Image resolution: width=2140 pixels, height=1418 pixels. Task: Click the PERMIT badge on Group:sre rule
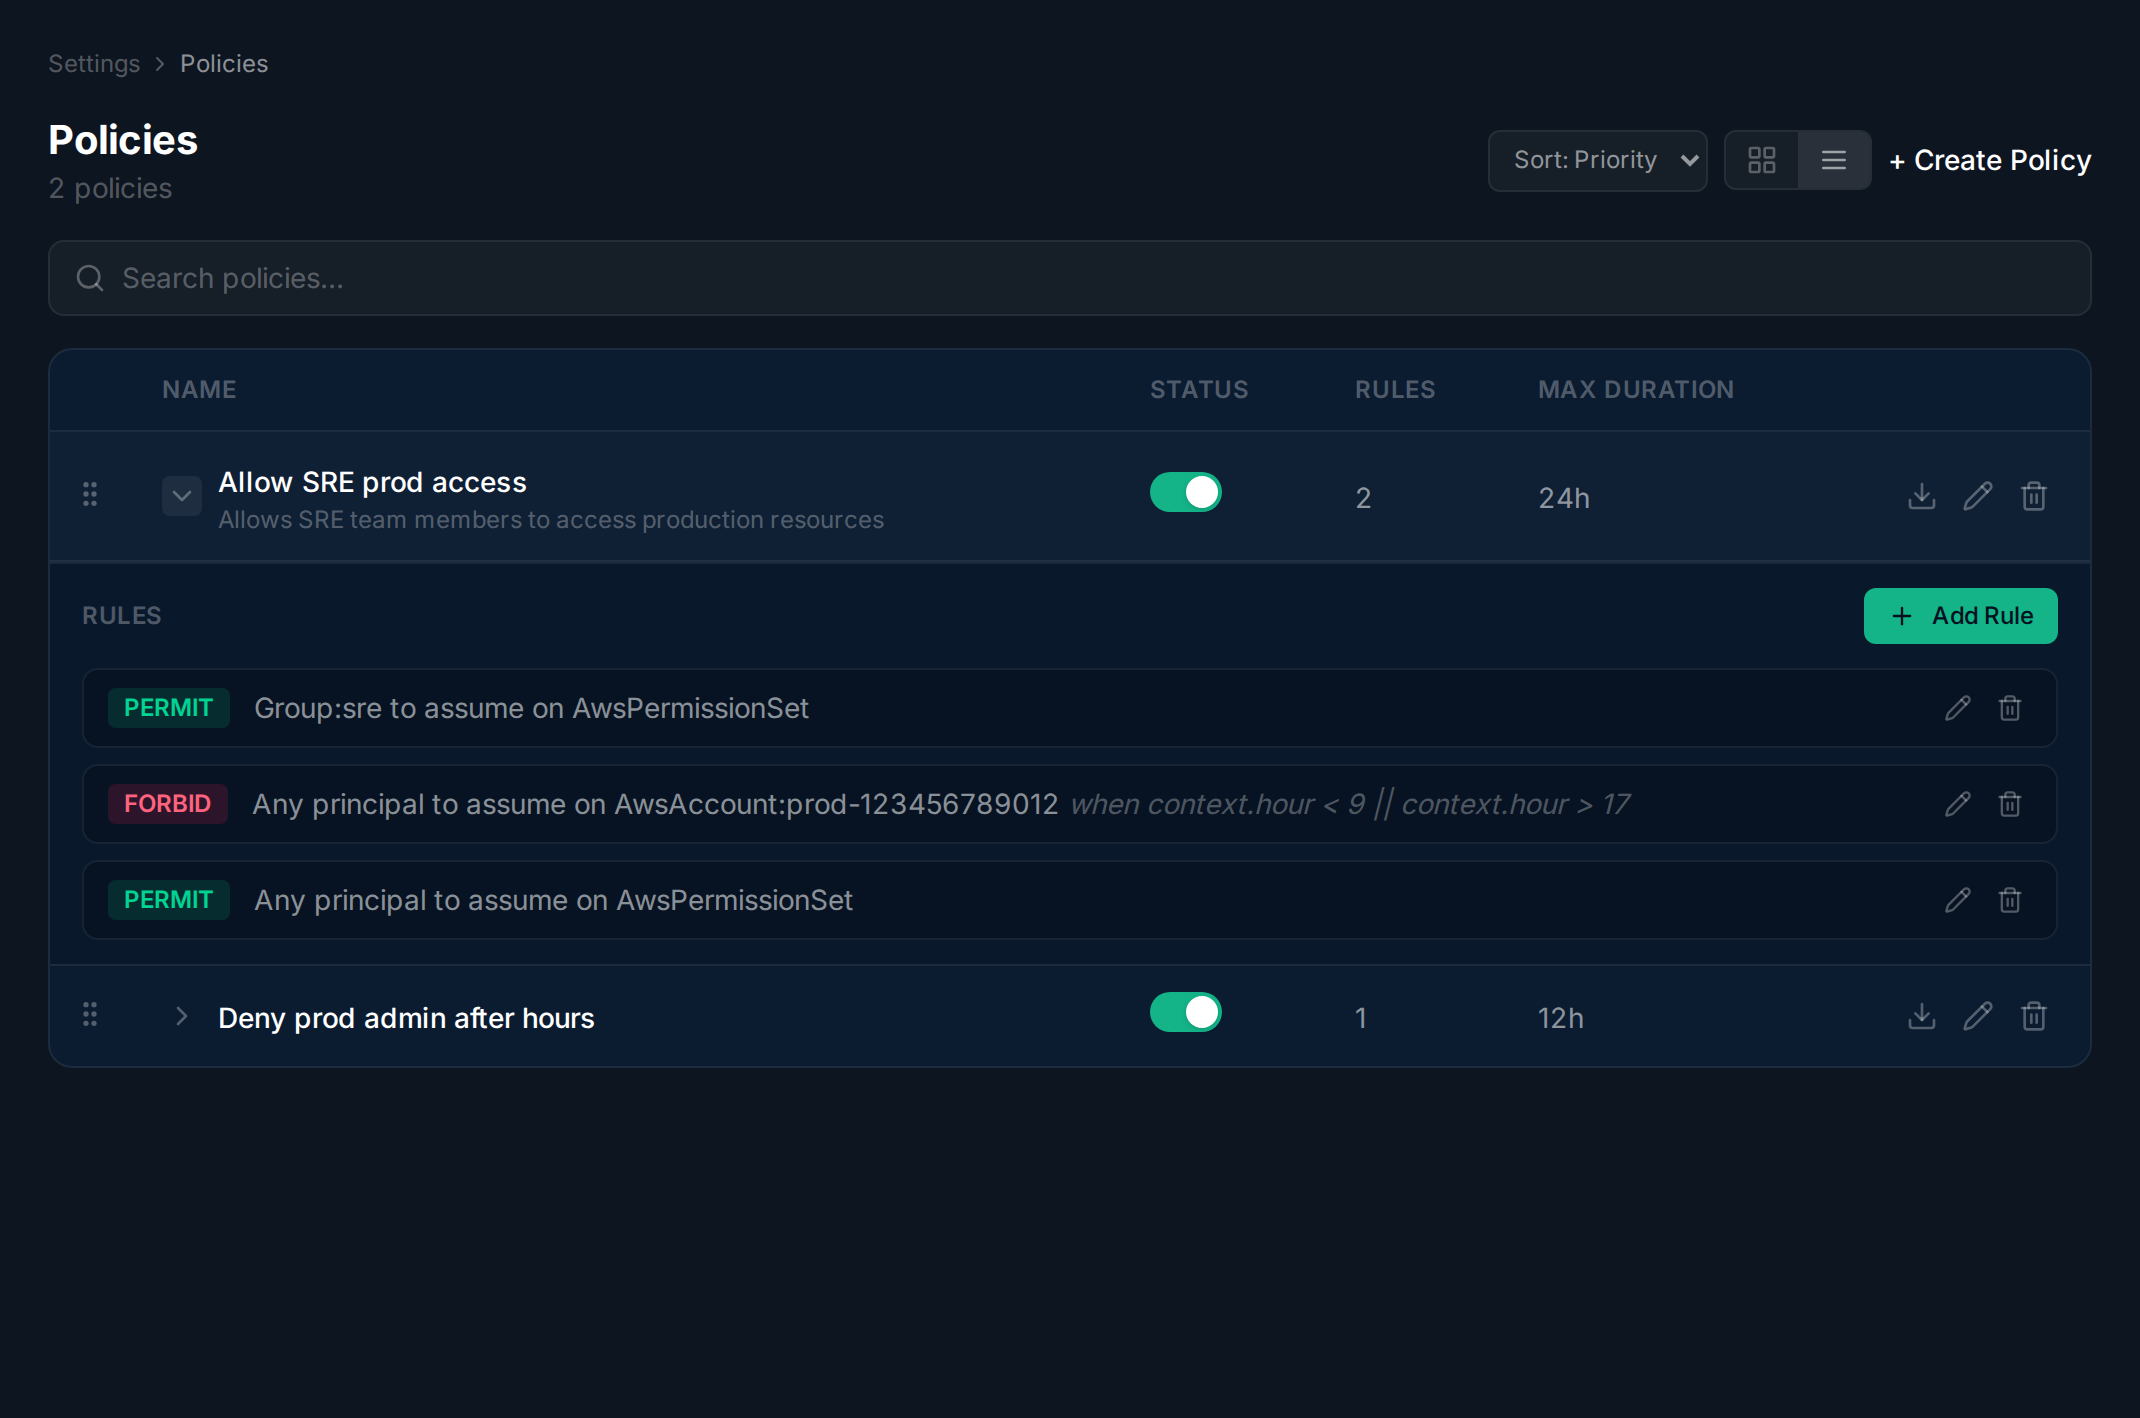169,708
